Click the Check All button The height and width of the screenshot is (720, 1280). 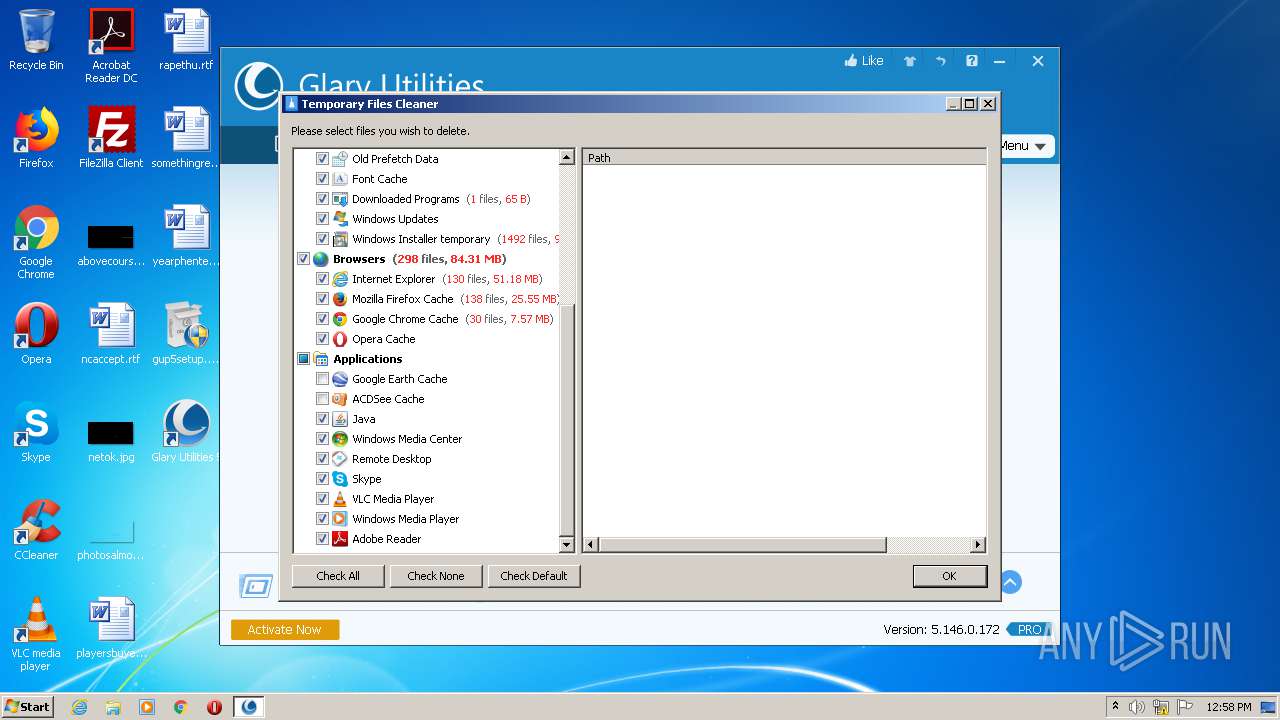(338, 576)
